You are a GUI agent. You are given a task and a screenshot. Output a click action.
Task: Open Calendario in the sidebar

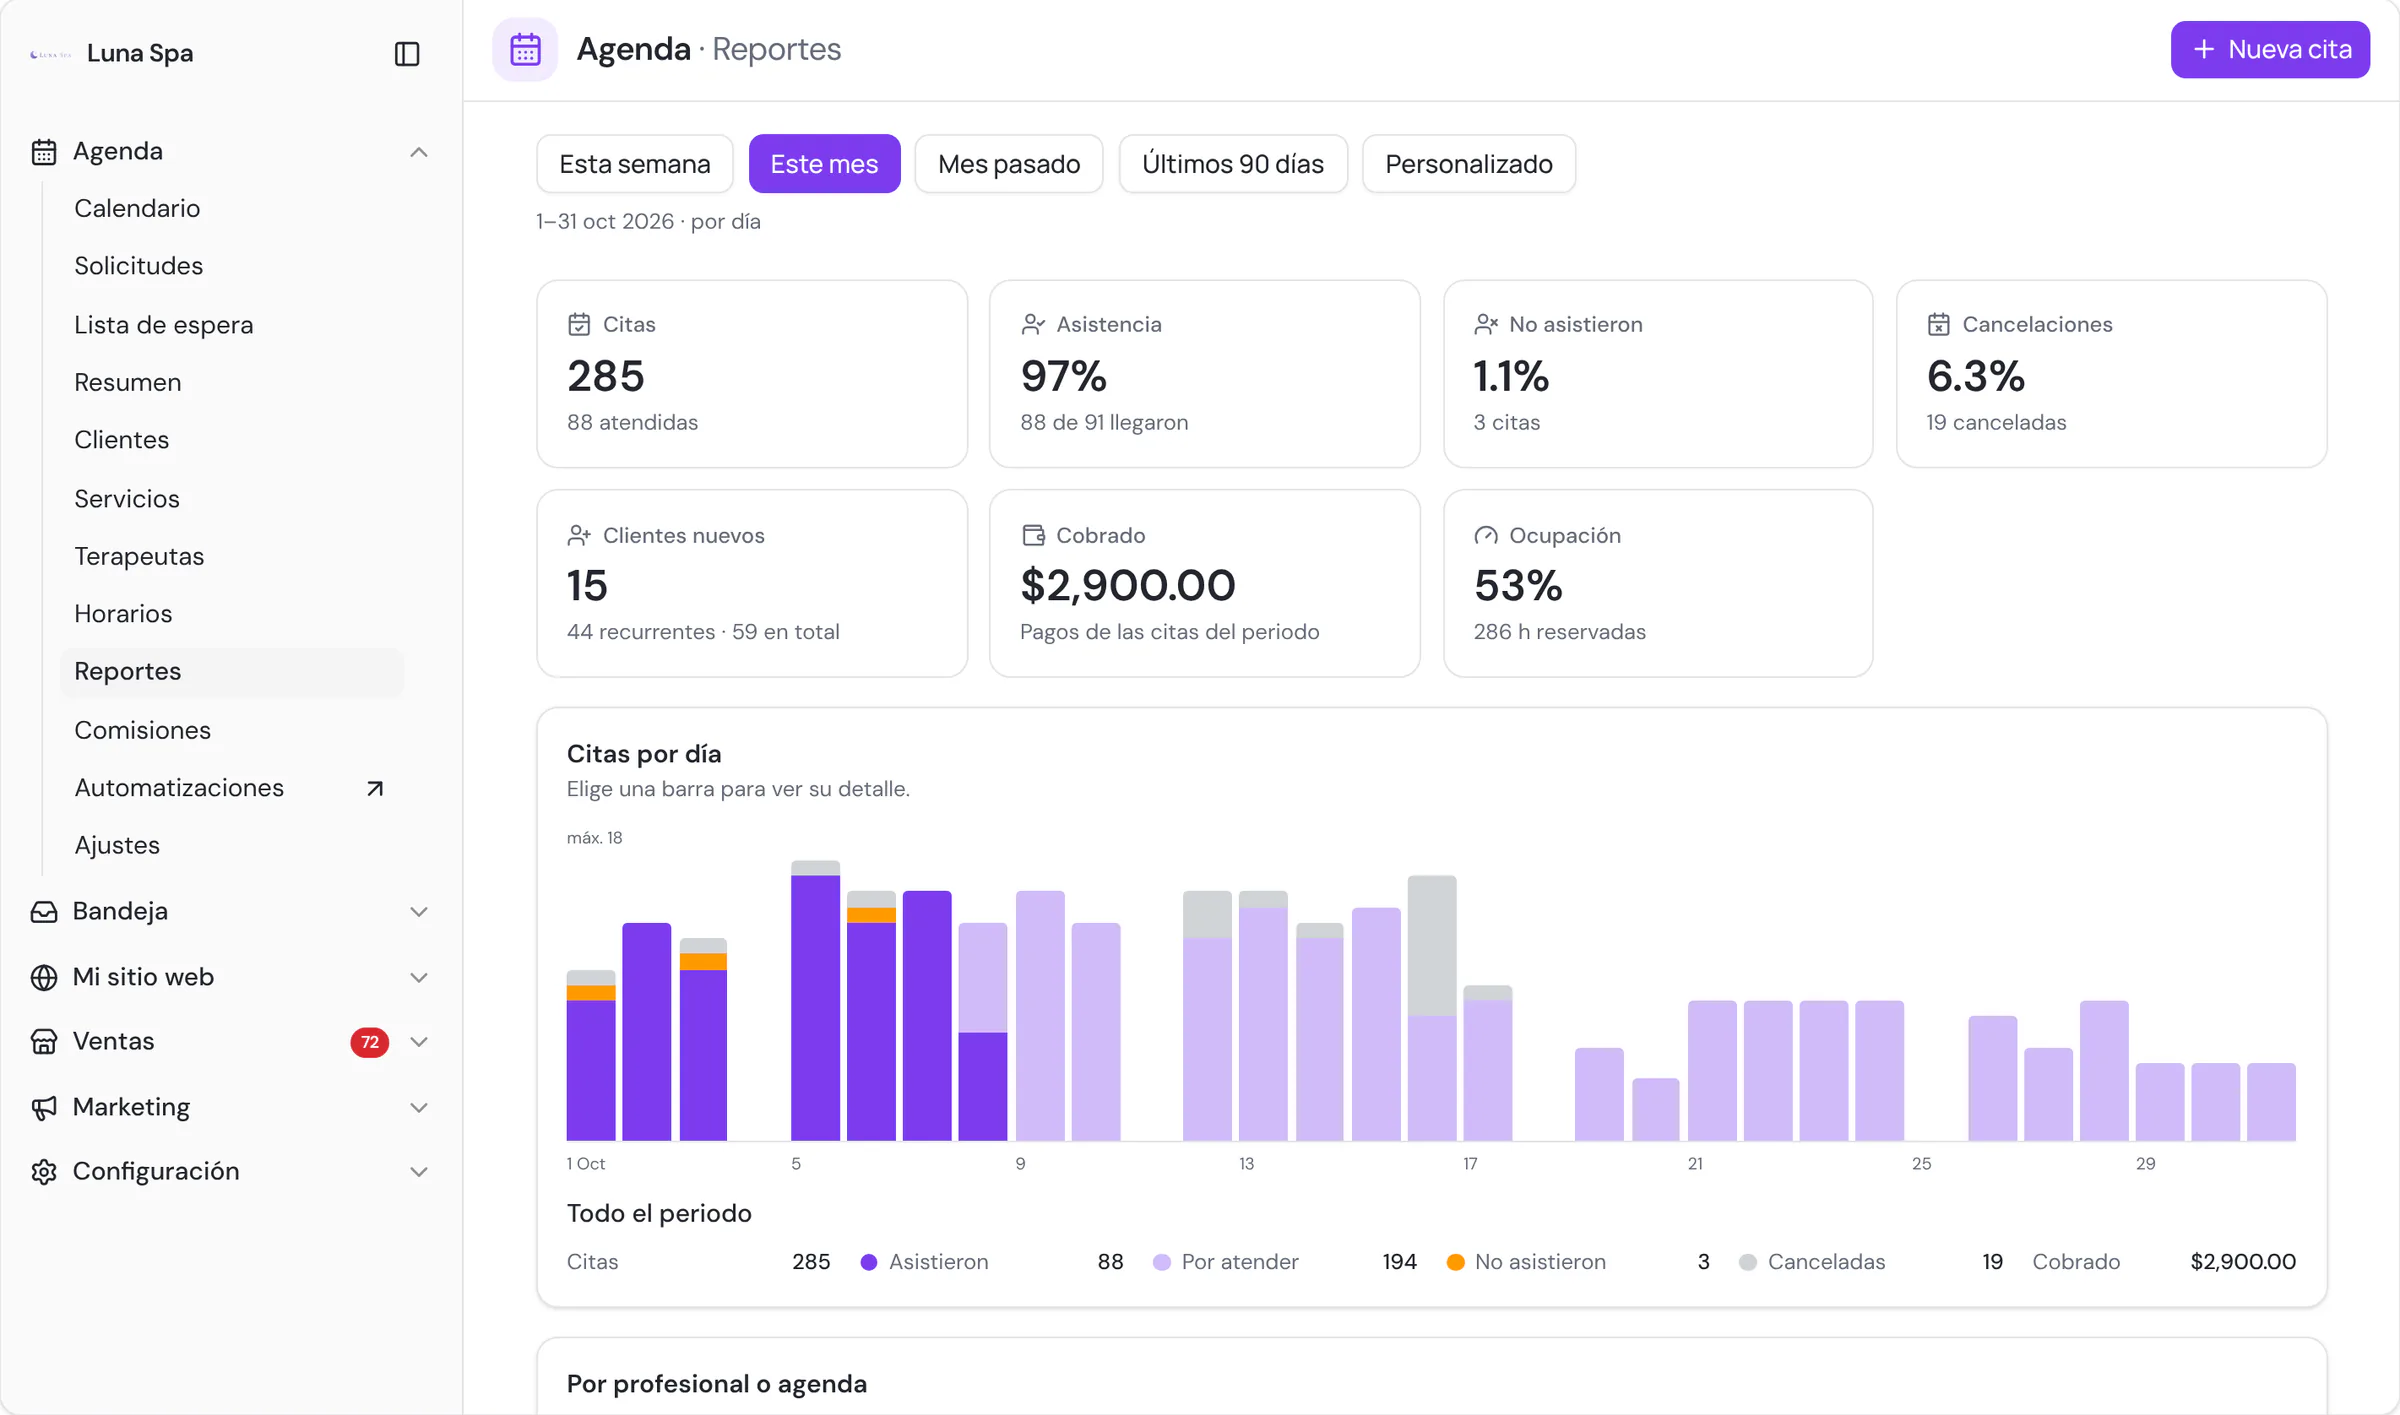pos(137,208)
